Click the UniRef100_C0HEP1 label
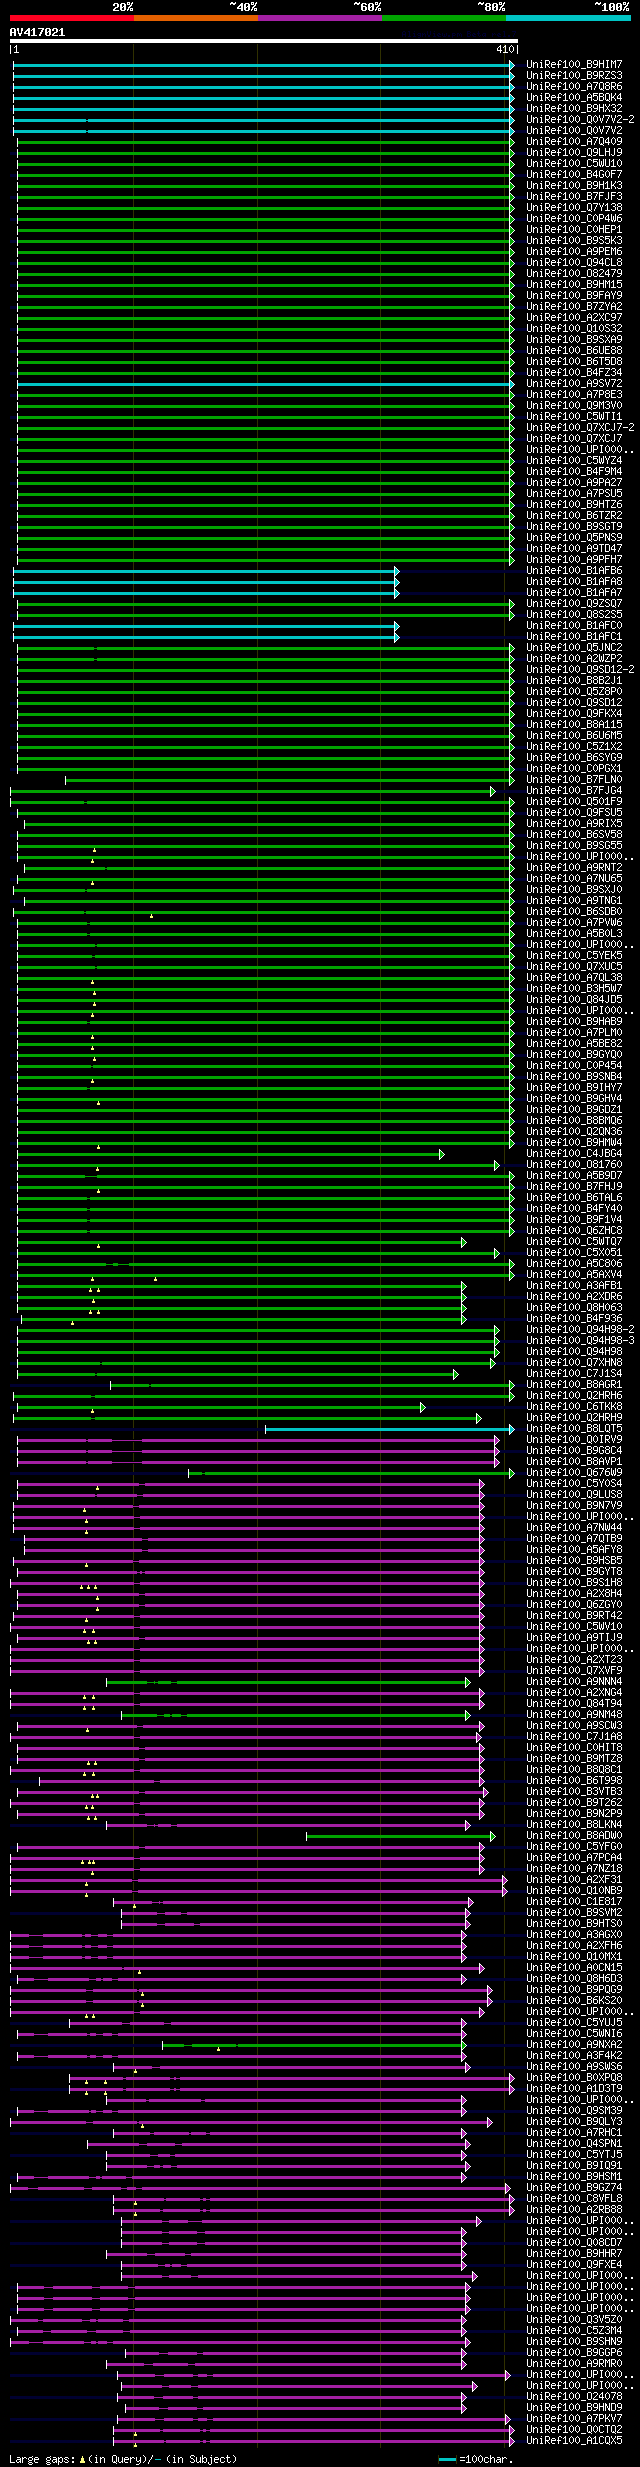This screenshot has height=2467, width=640. click(x=574, y=230)
